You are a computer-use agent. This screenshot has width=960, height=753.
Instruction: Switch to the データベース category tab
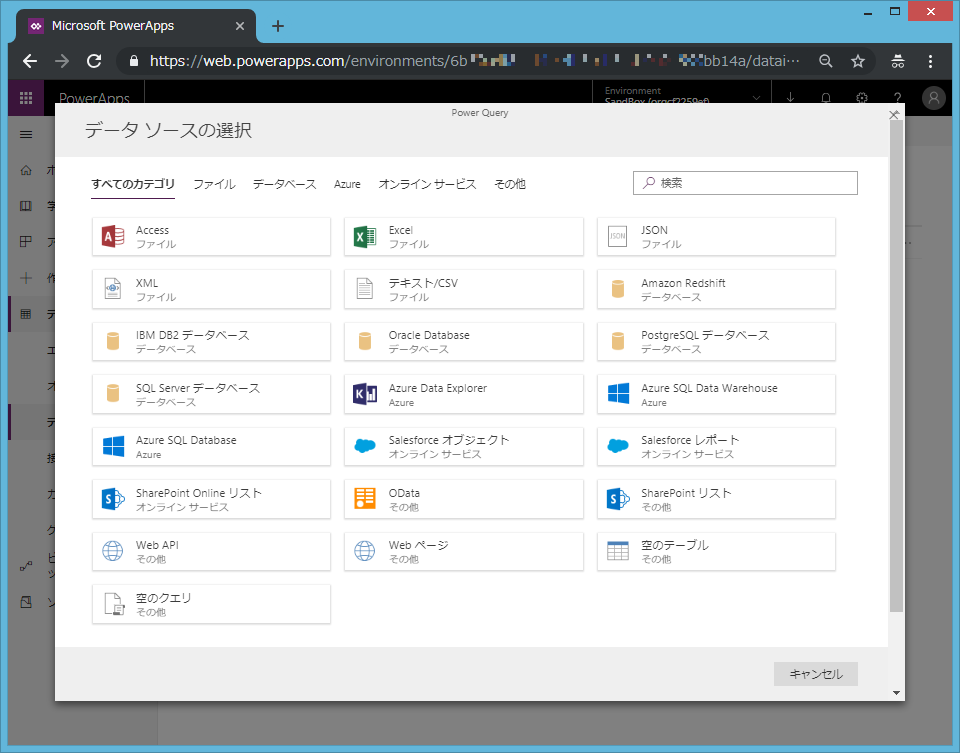[x=285, y=184]
